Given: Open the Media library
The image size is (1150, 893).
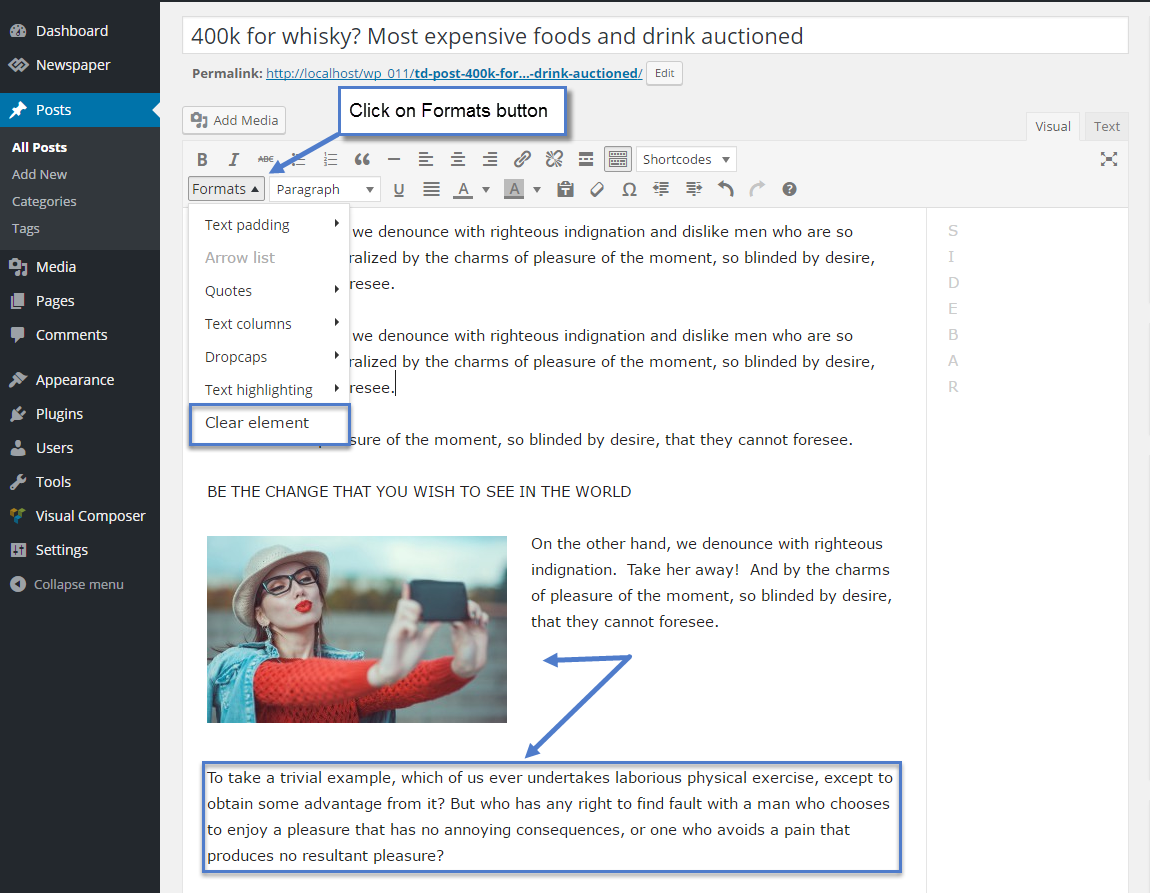Looking at the screenshot, I should [x=80, y=267].
